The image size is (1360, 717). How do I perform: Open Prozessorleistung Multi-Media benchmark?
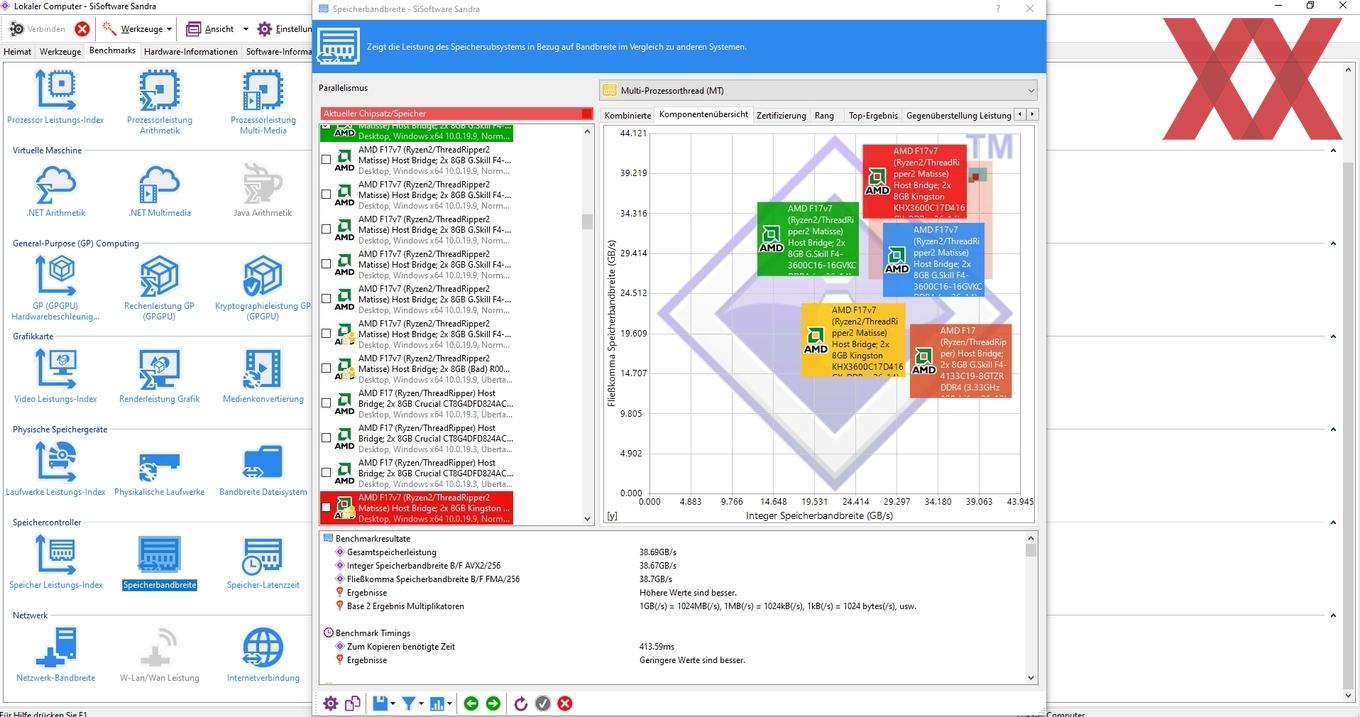pos(263,102)
